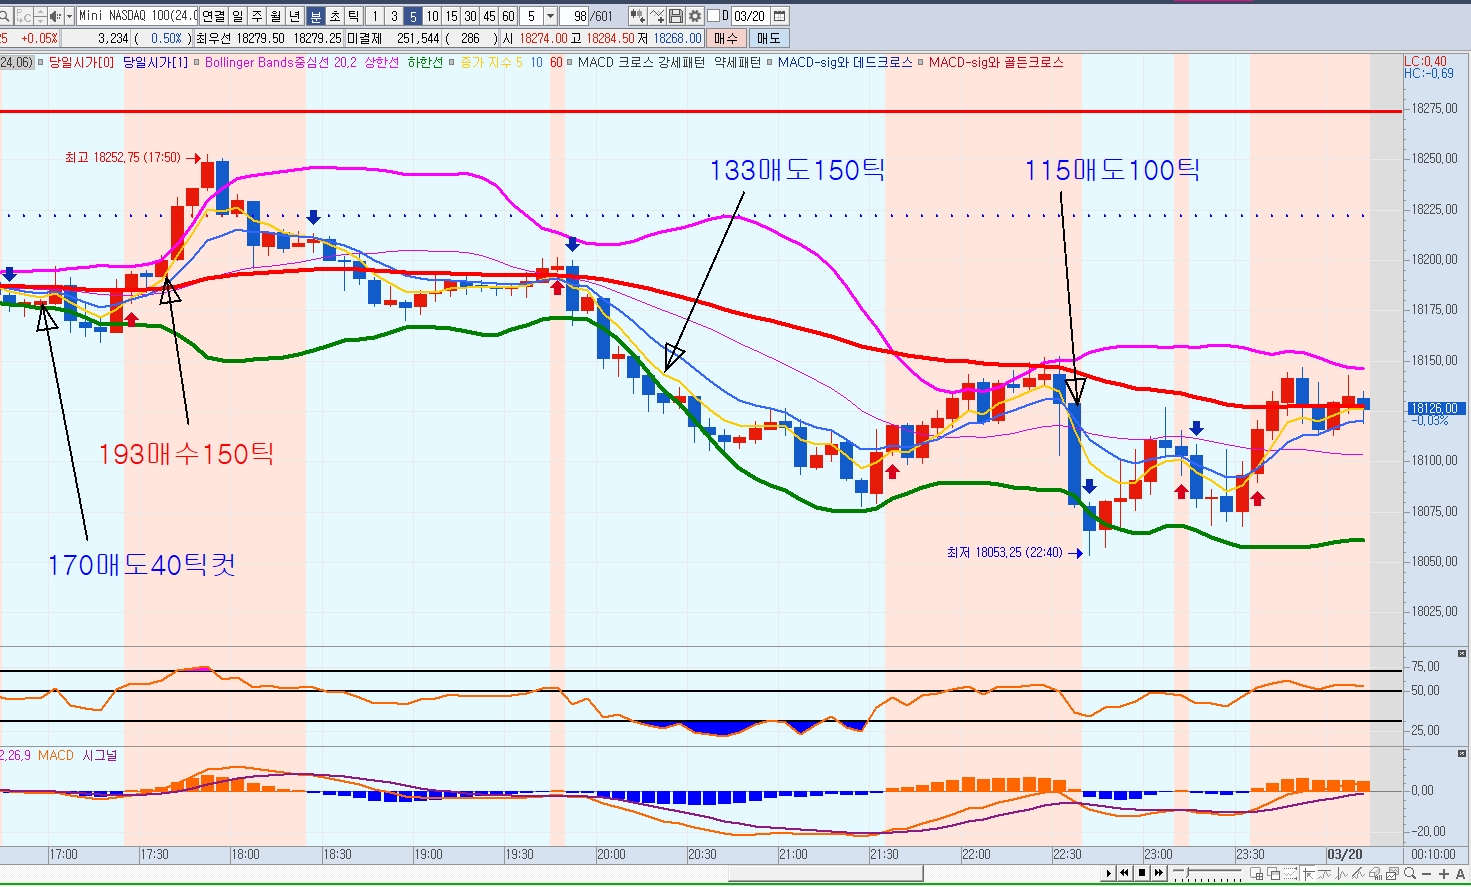Click the 연결 button

click(x=213, y=16)
